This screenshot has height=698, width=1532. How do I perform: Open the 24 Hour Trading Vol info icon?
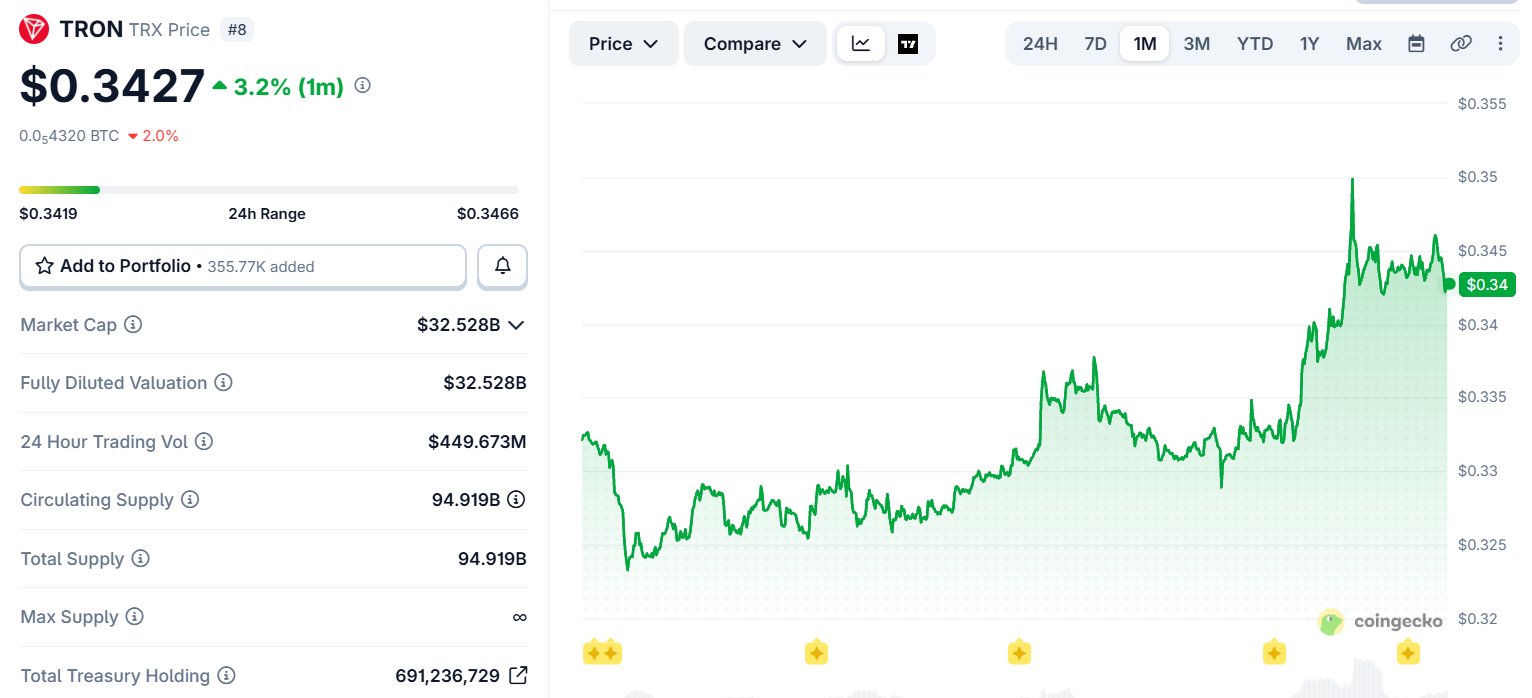click(204, 442)
